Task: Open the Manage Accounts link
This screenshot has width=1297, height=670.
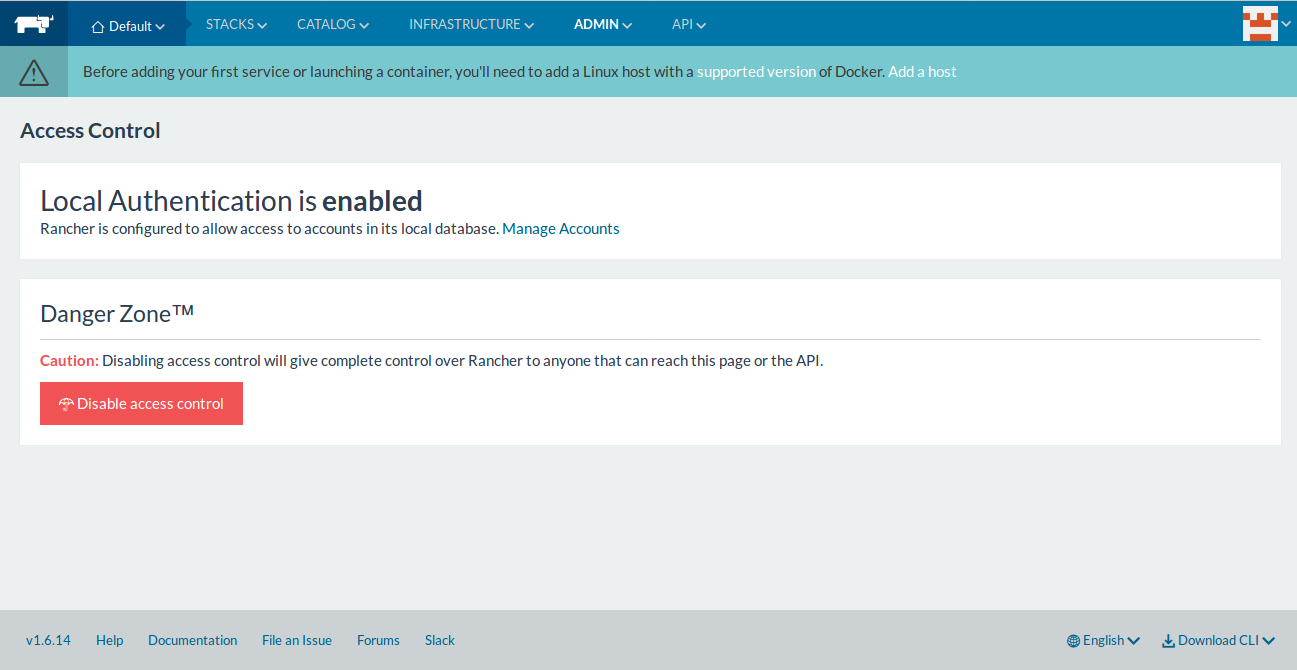Action: 561,229
